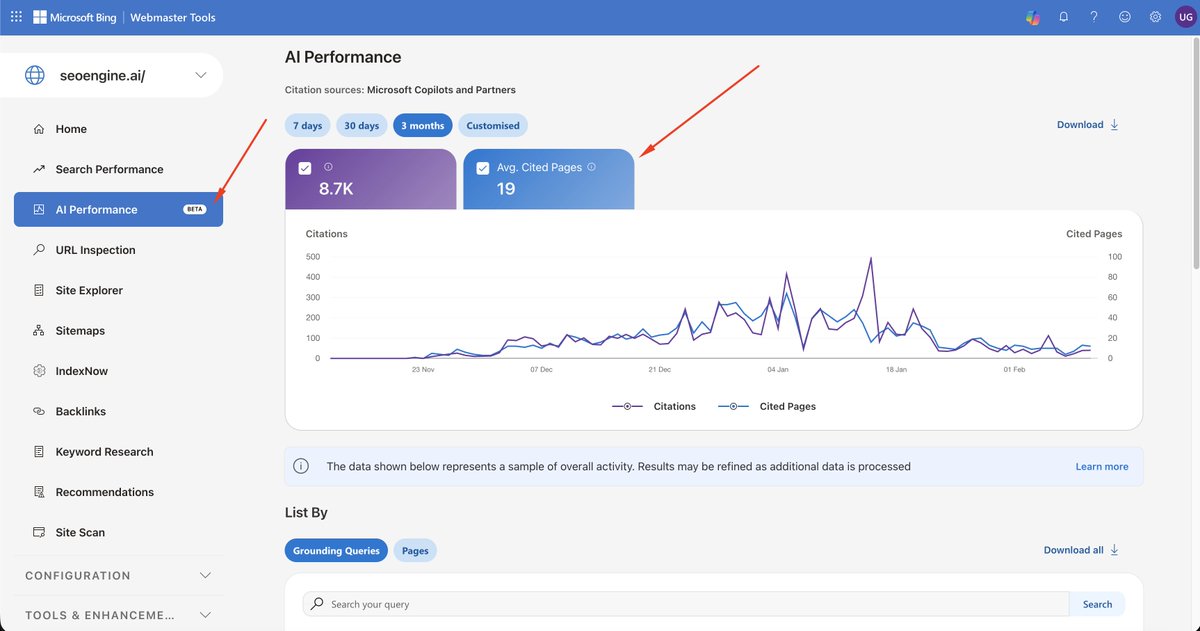1200x631 pixels.
Task: Click the IndexNow gear icon
Action: (x=39, y=371)
